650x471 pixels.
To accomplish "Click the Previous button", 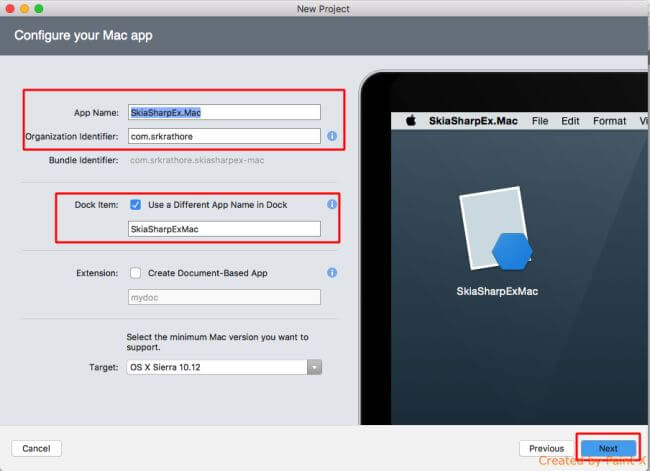I will pos(546,448).
